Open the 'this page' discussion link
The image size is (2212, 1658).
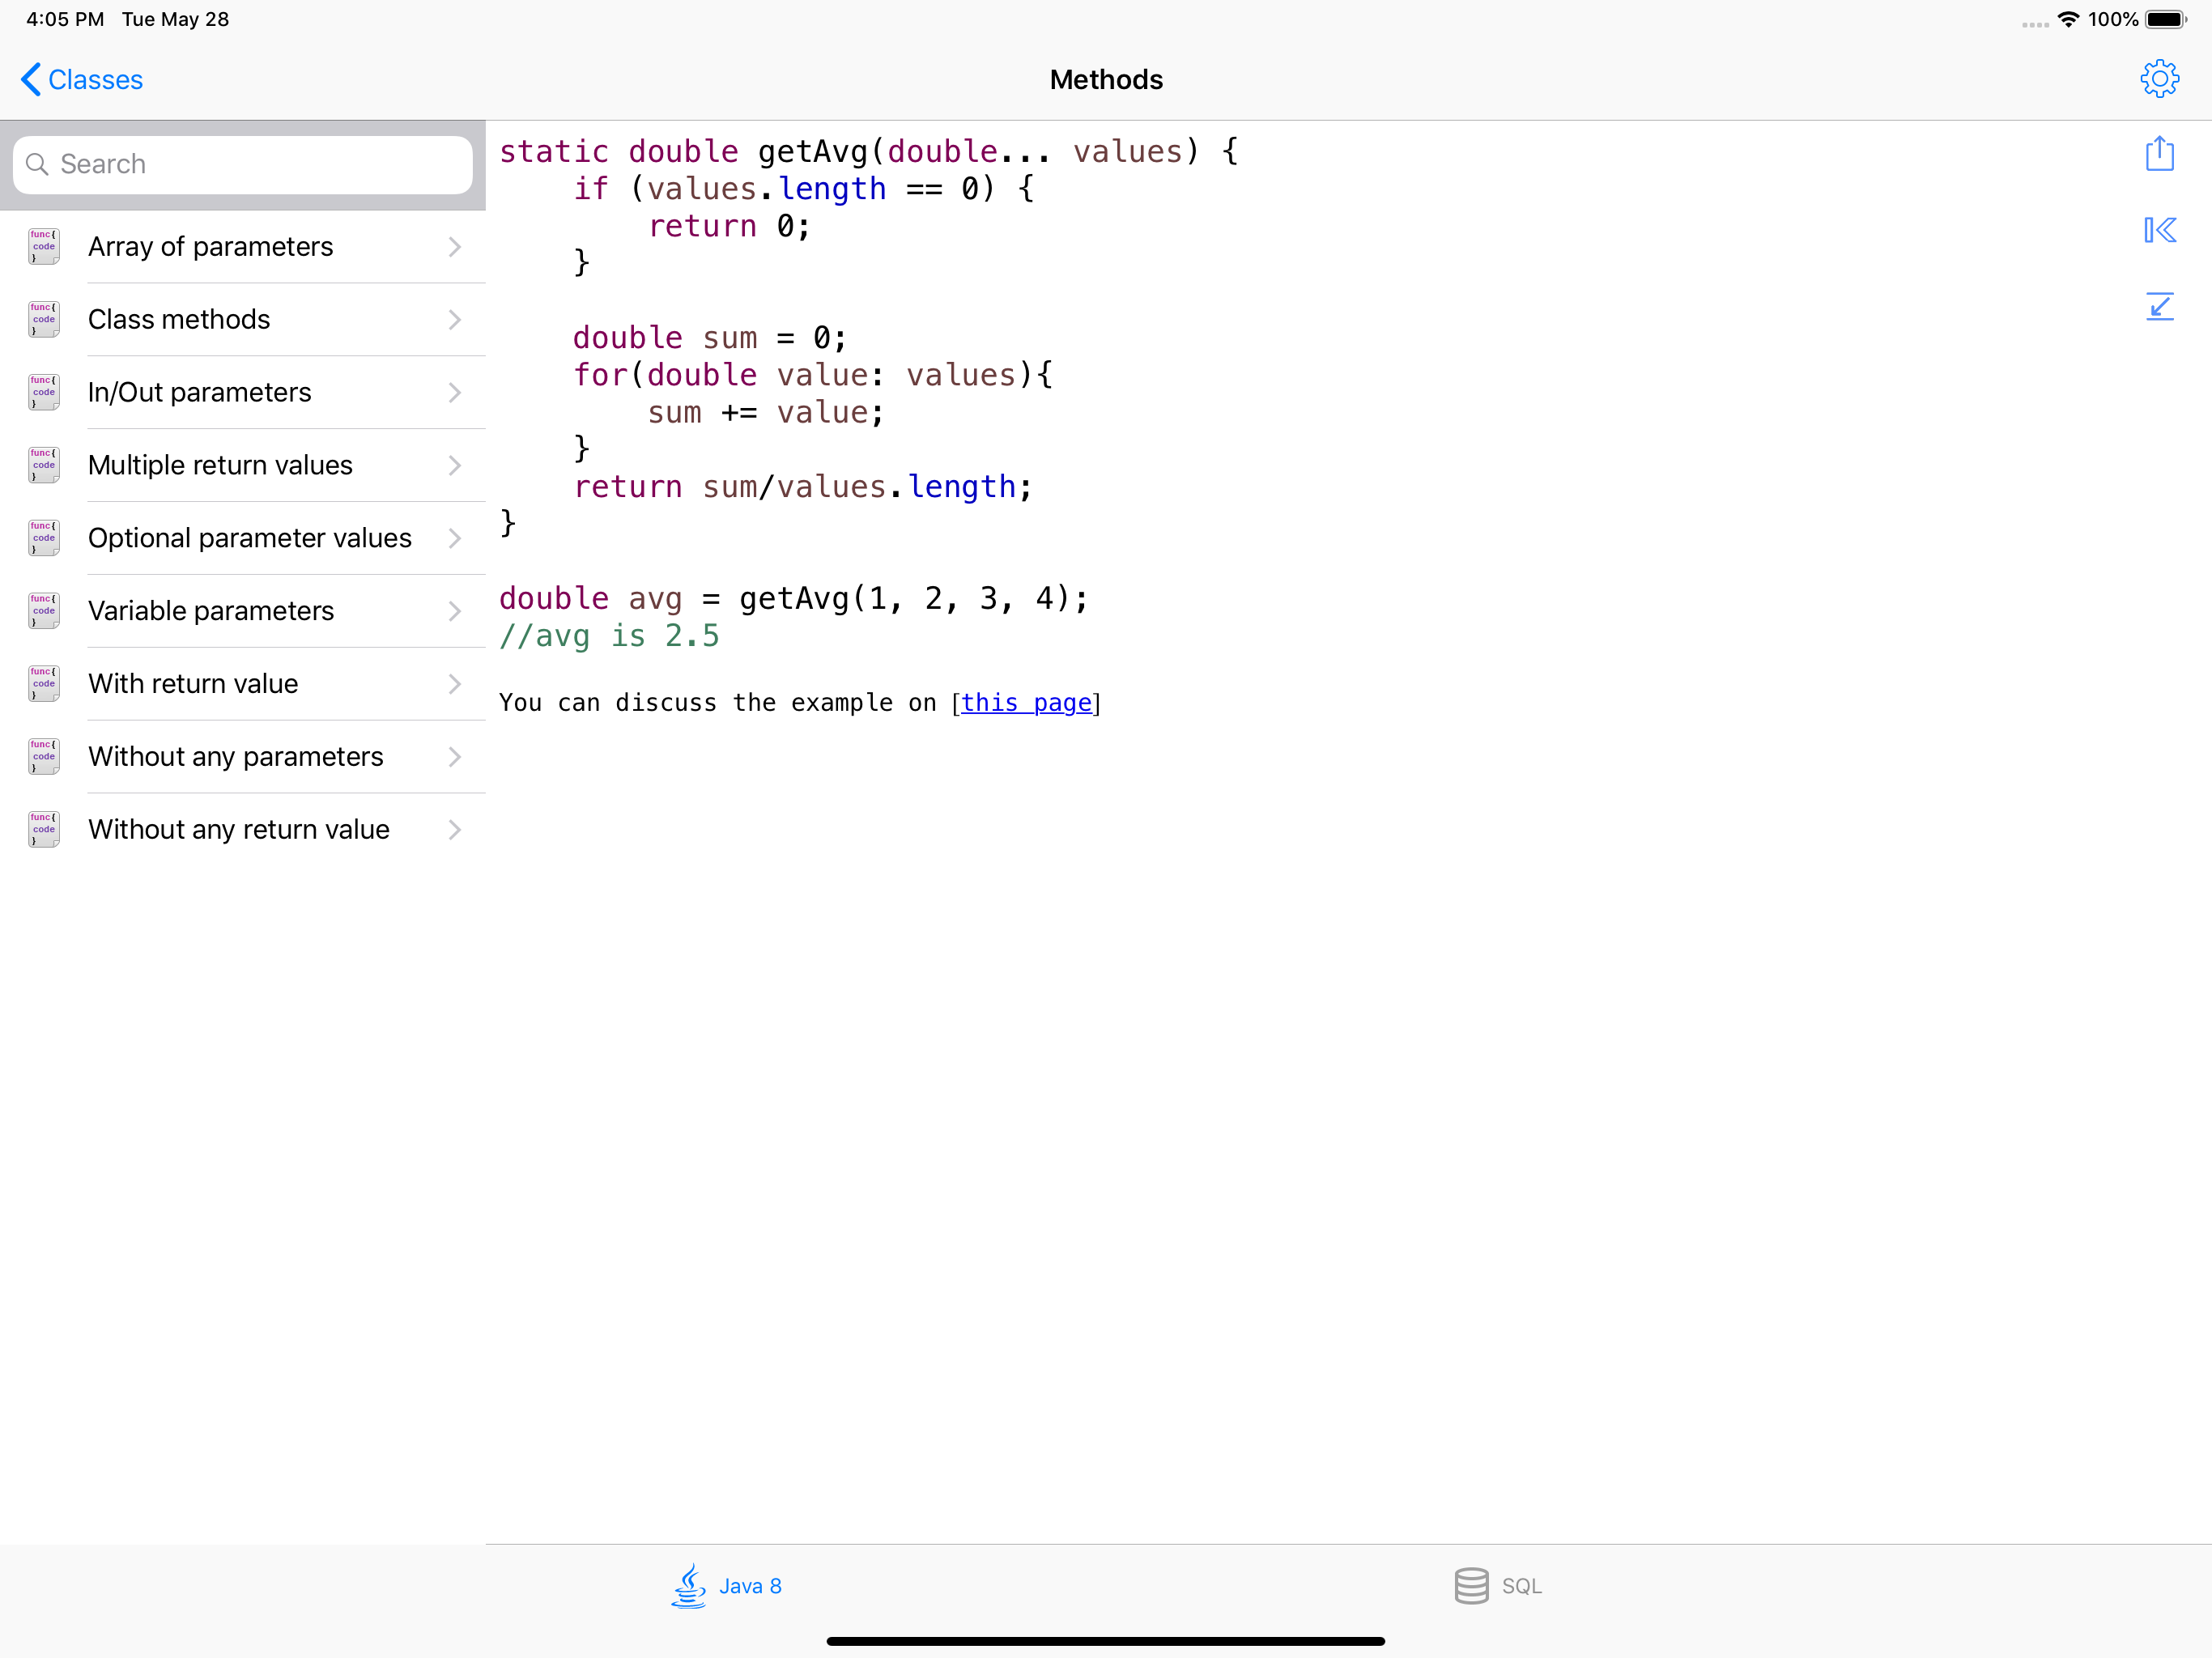(1026, 703)
